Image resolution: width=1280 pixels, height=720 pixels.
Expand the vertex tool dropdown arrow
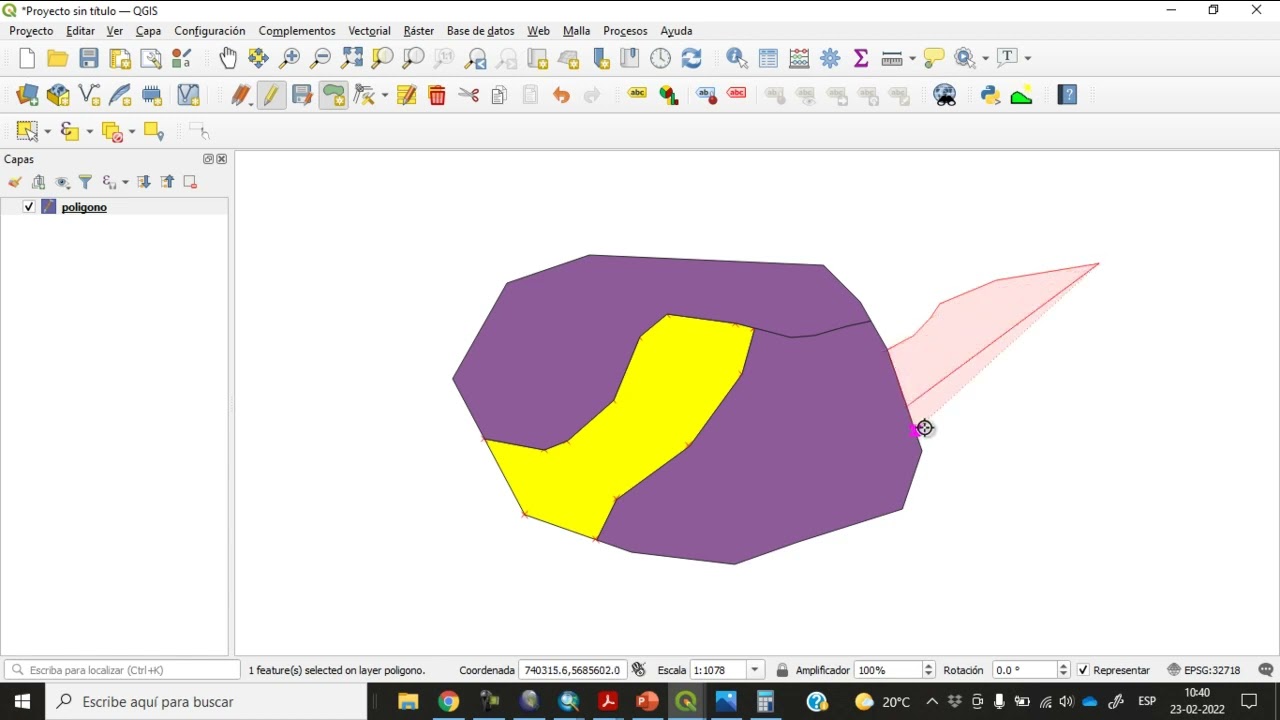click(x=385, y=95)
